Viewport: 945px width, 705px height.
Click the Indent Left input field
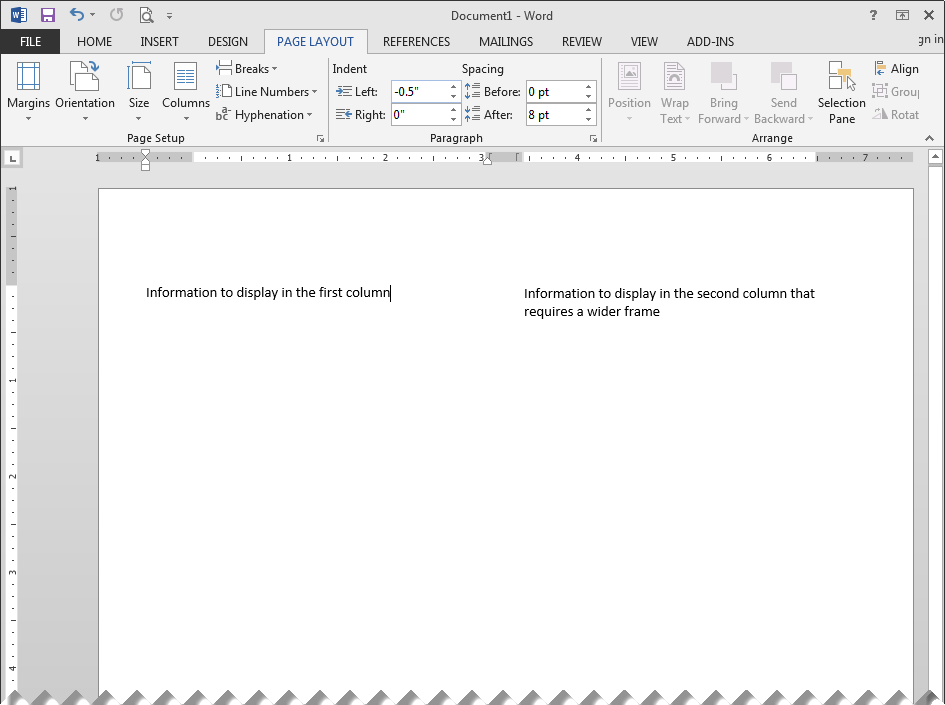point(420,91)
